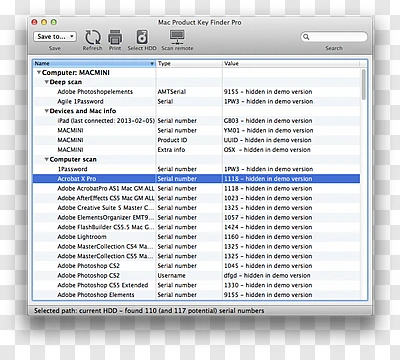Select Adobe Creative Suite 5 Master row
This screenshot has height=360, width=400.
196,208
